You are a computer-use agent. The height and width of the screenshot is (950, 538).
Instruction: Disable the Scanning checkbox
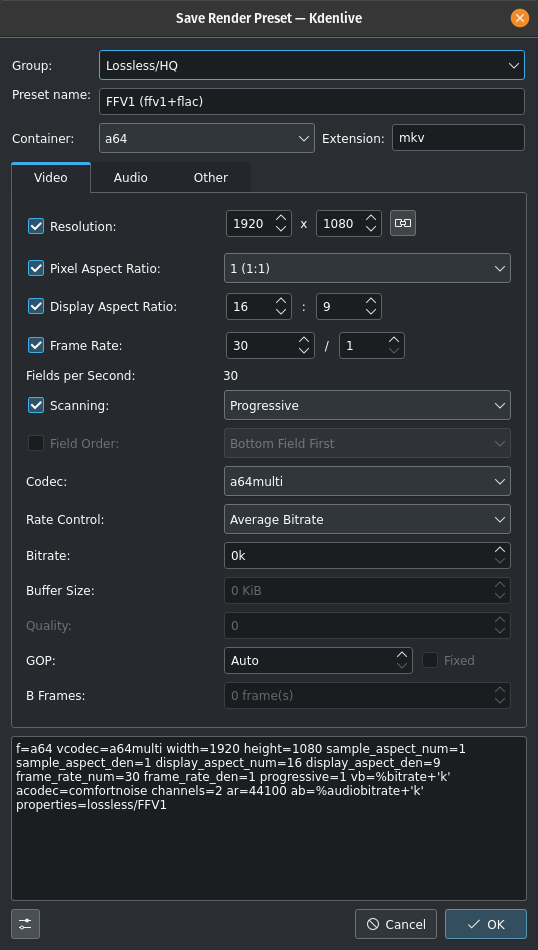pos(36,405)
